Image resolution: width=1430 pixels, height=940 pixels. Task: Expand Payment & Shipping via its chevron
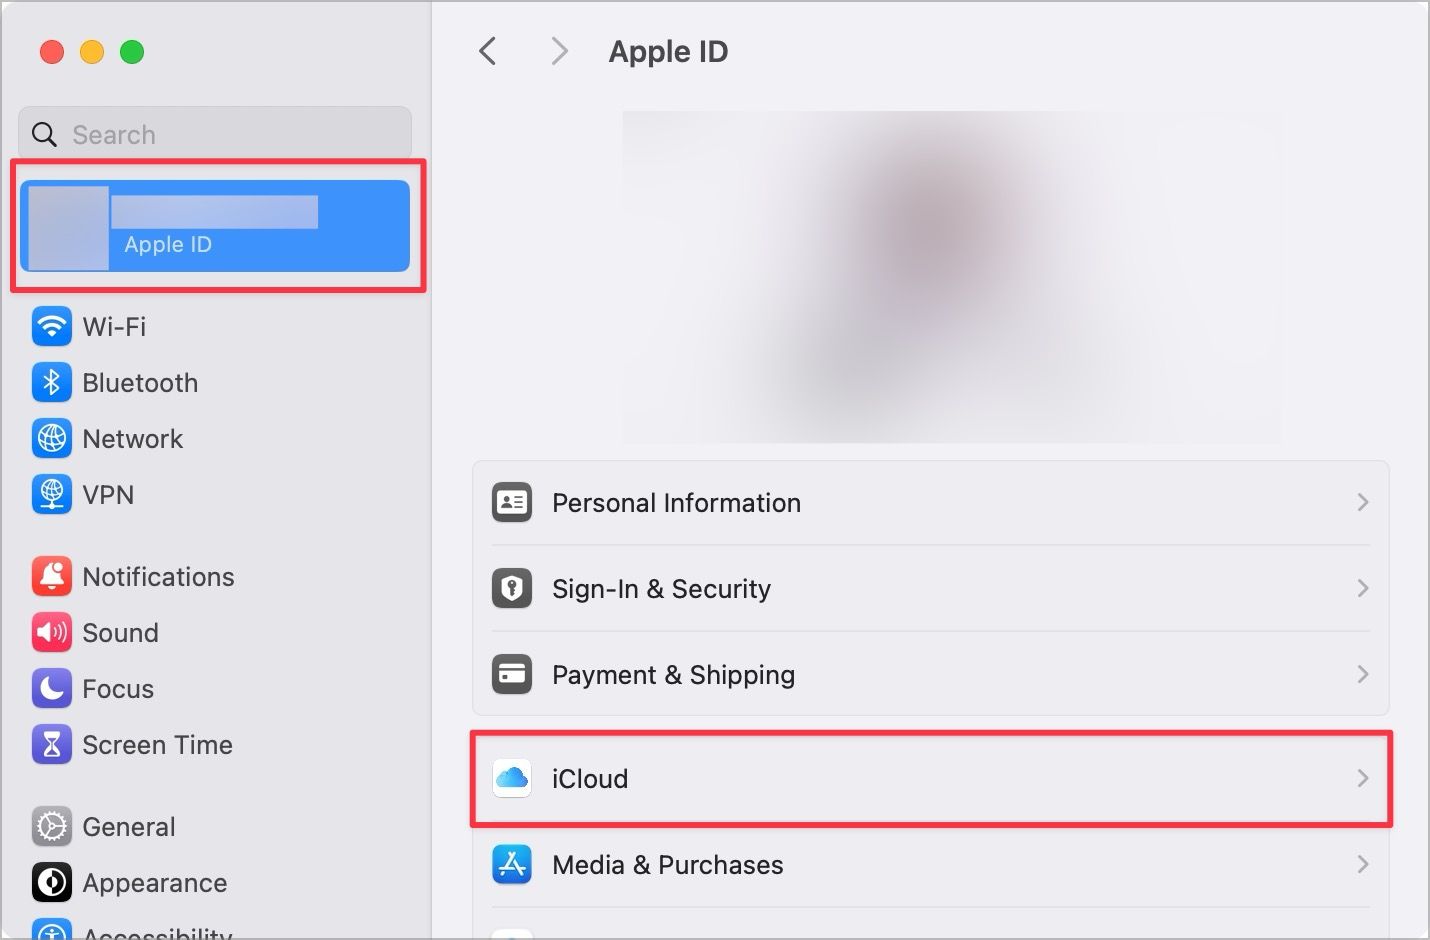pyautogui.click(x=1362, y=674)
